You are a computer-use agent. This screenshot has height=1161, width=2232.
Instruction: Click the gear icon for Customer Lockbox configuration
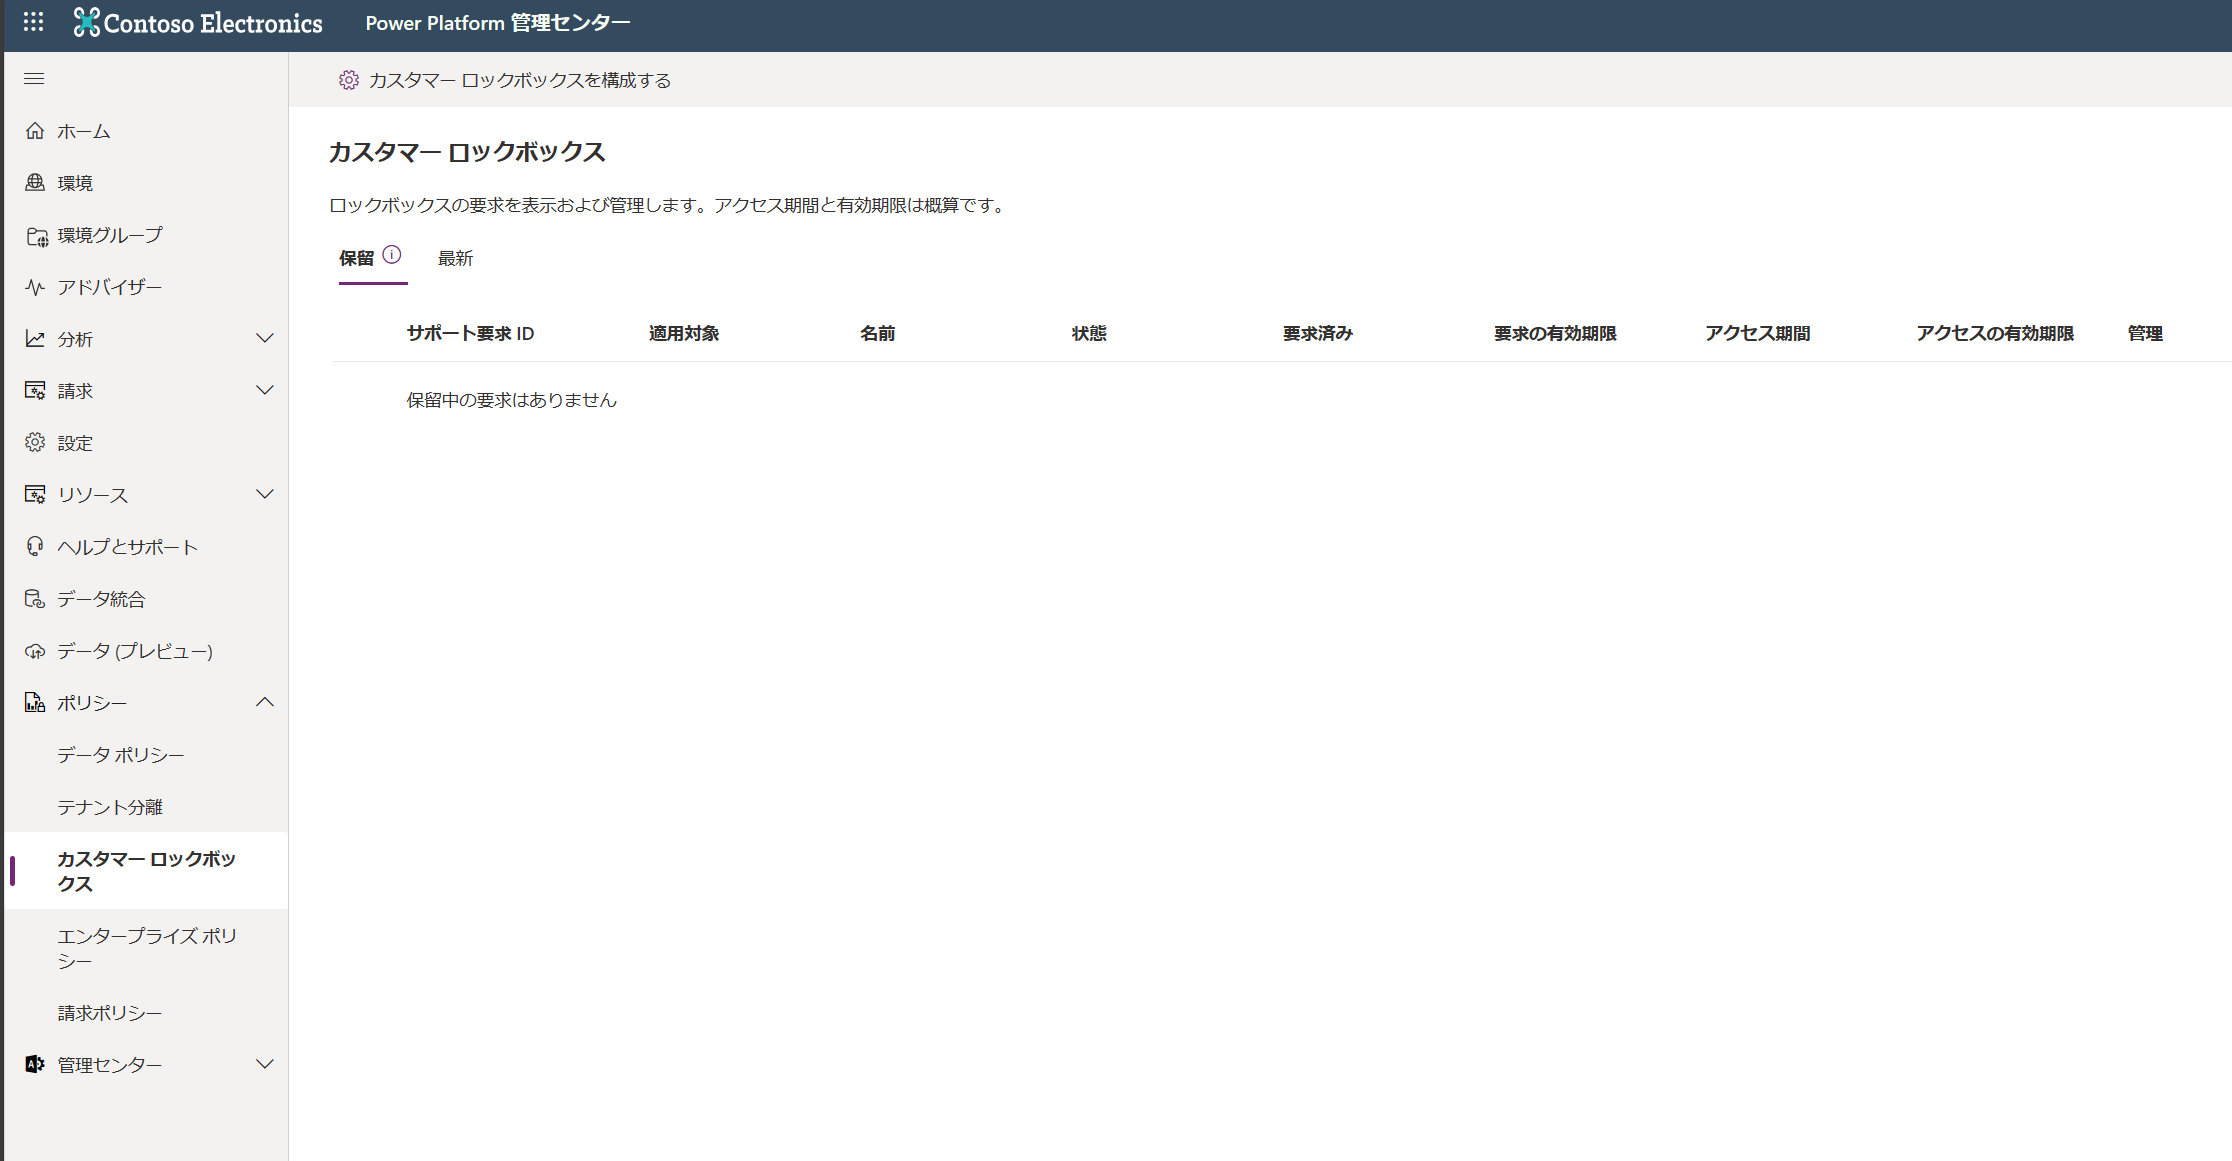[x=348, y=80]
